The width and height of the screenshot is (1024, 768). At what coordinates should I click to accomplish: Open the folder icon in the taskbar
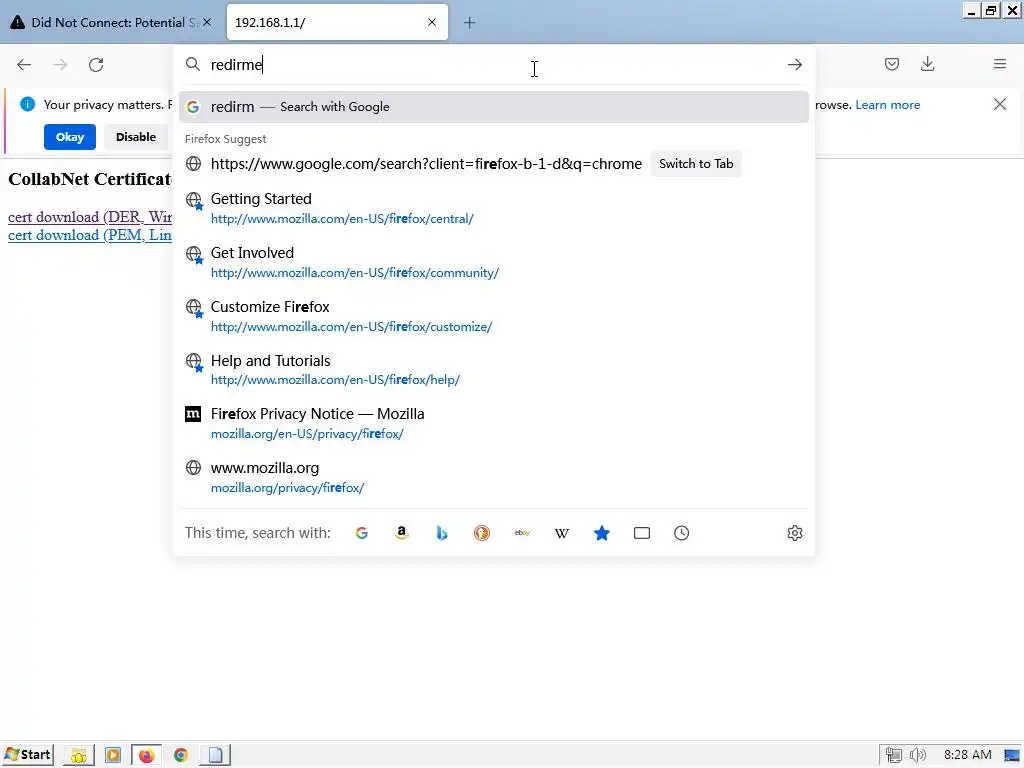(78, 756)
